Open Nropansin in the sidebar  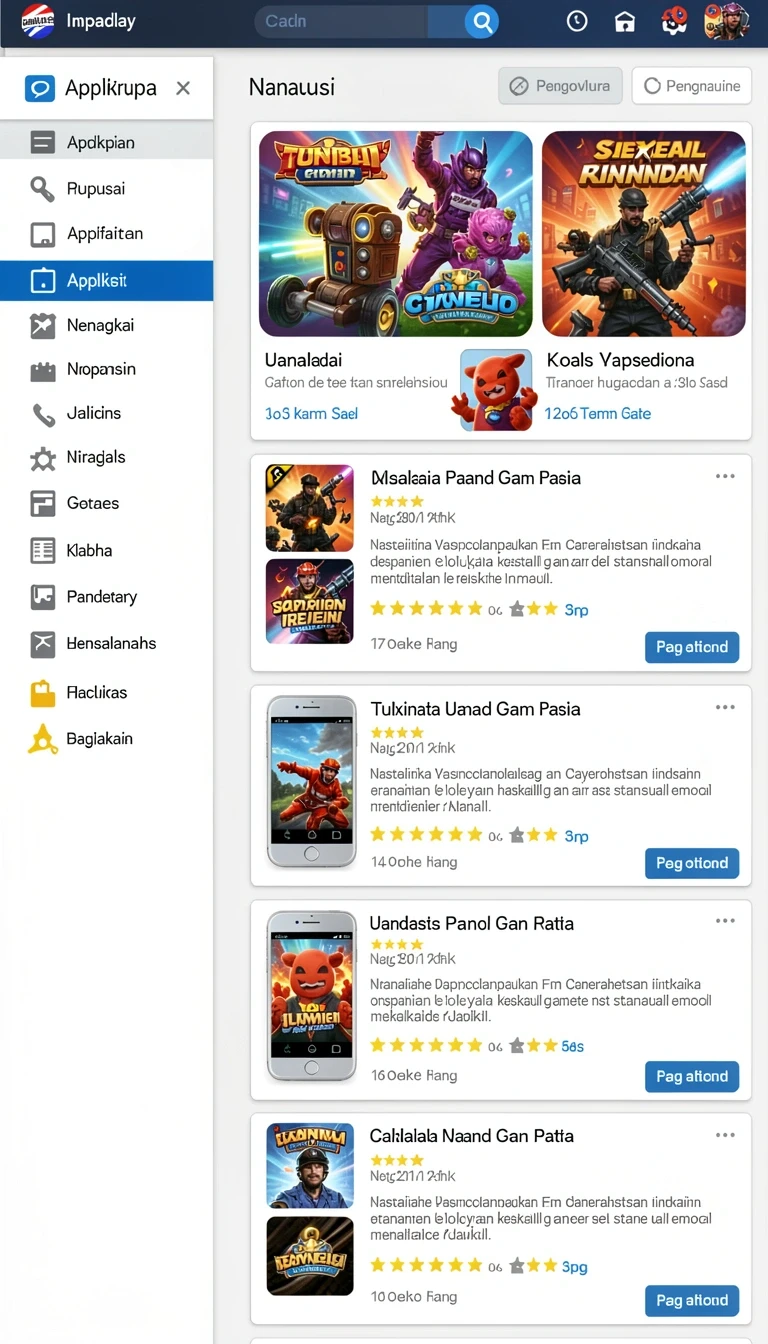click(106, 369)
